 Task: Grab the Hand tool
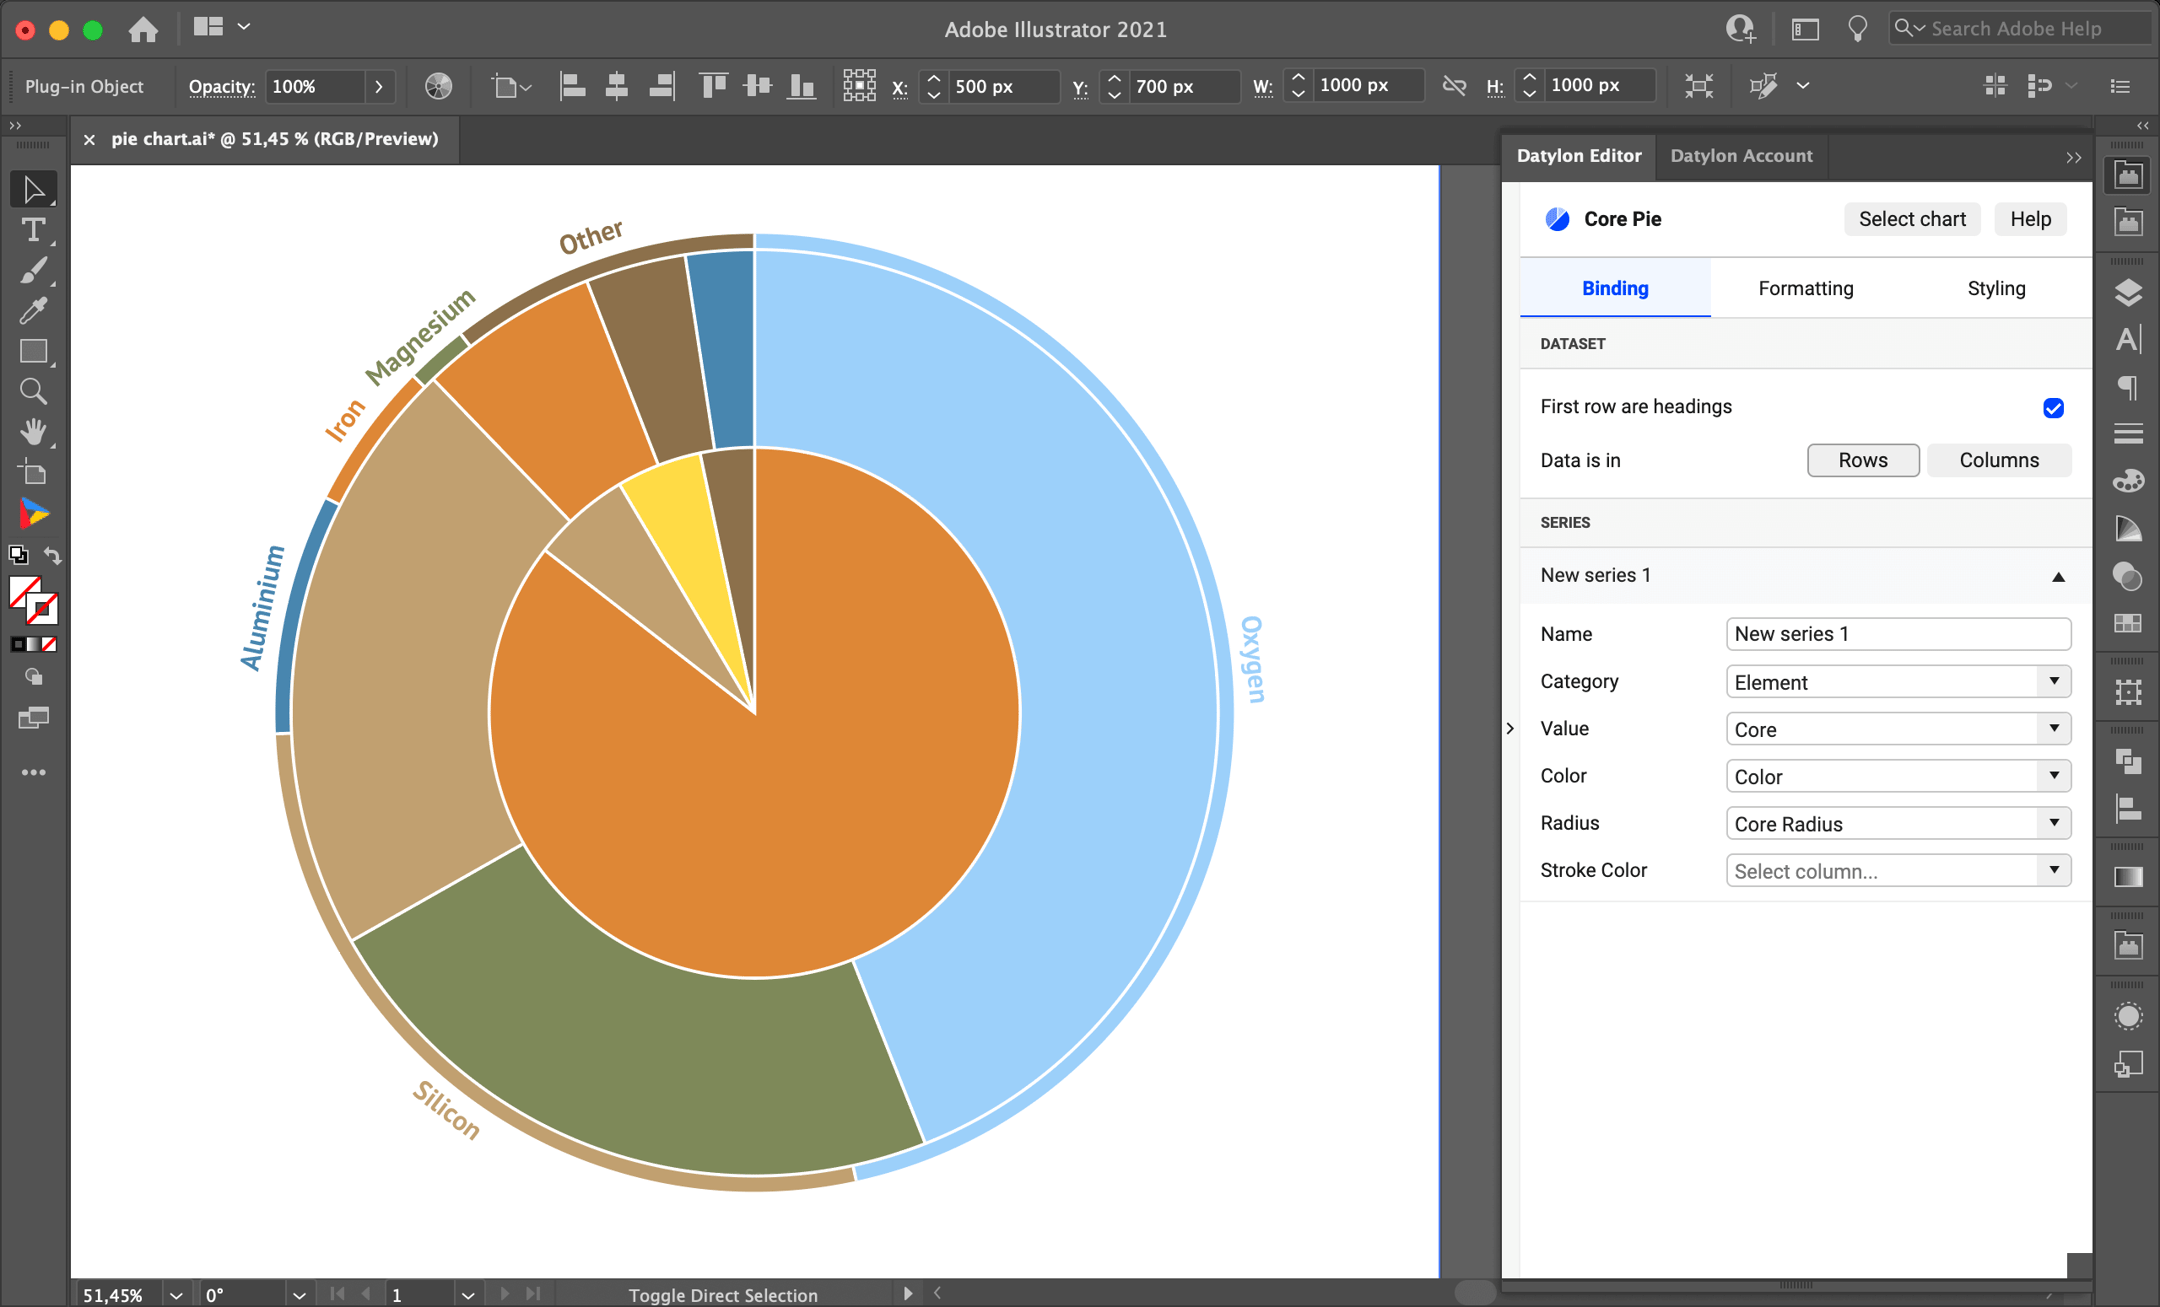pos(33,431)
